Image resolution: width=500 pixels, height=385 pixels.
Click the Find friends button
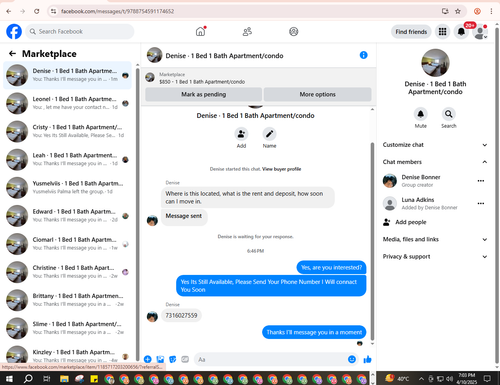(411, 32)
